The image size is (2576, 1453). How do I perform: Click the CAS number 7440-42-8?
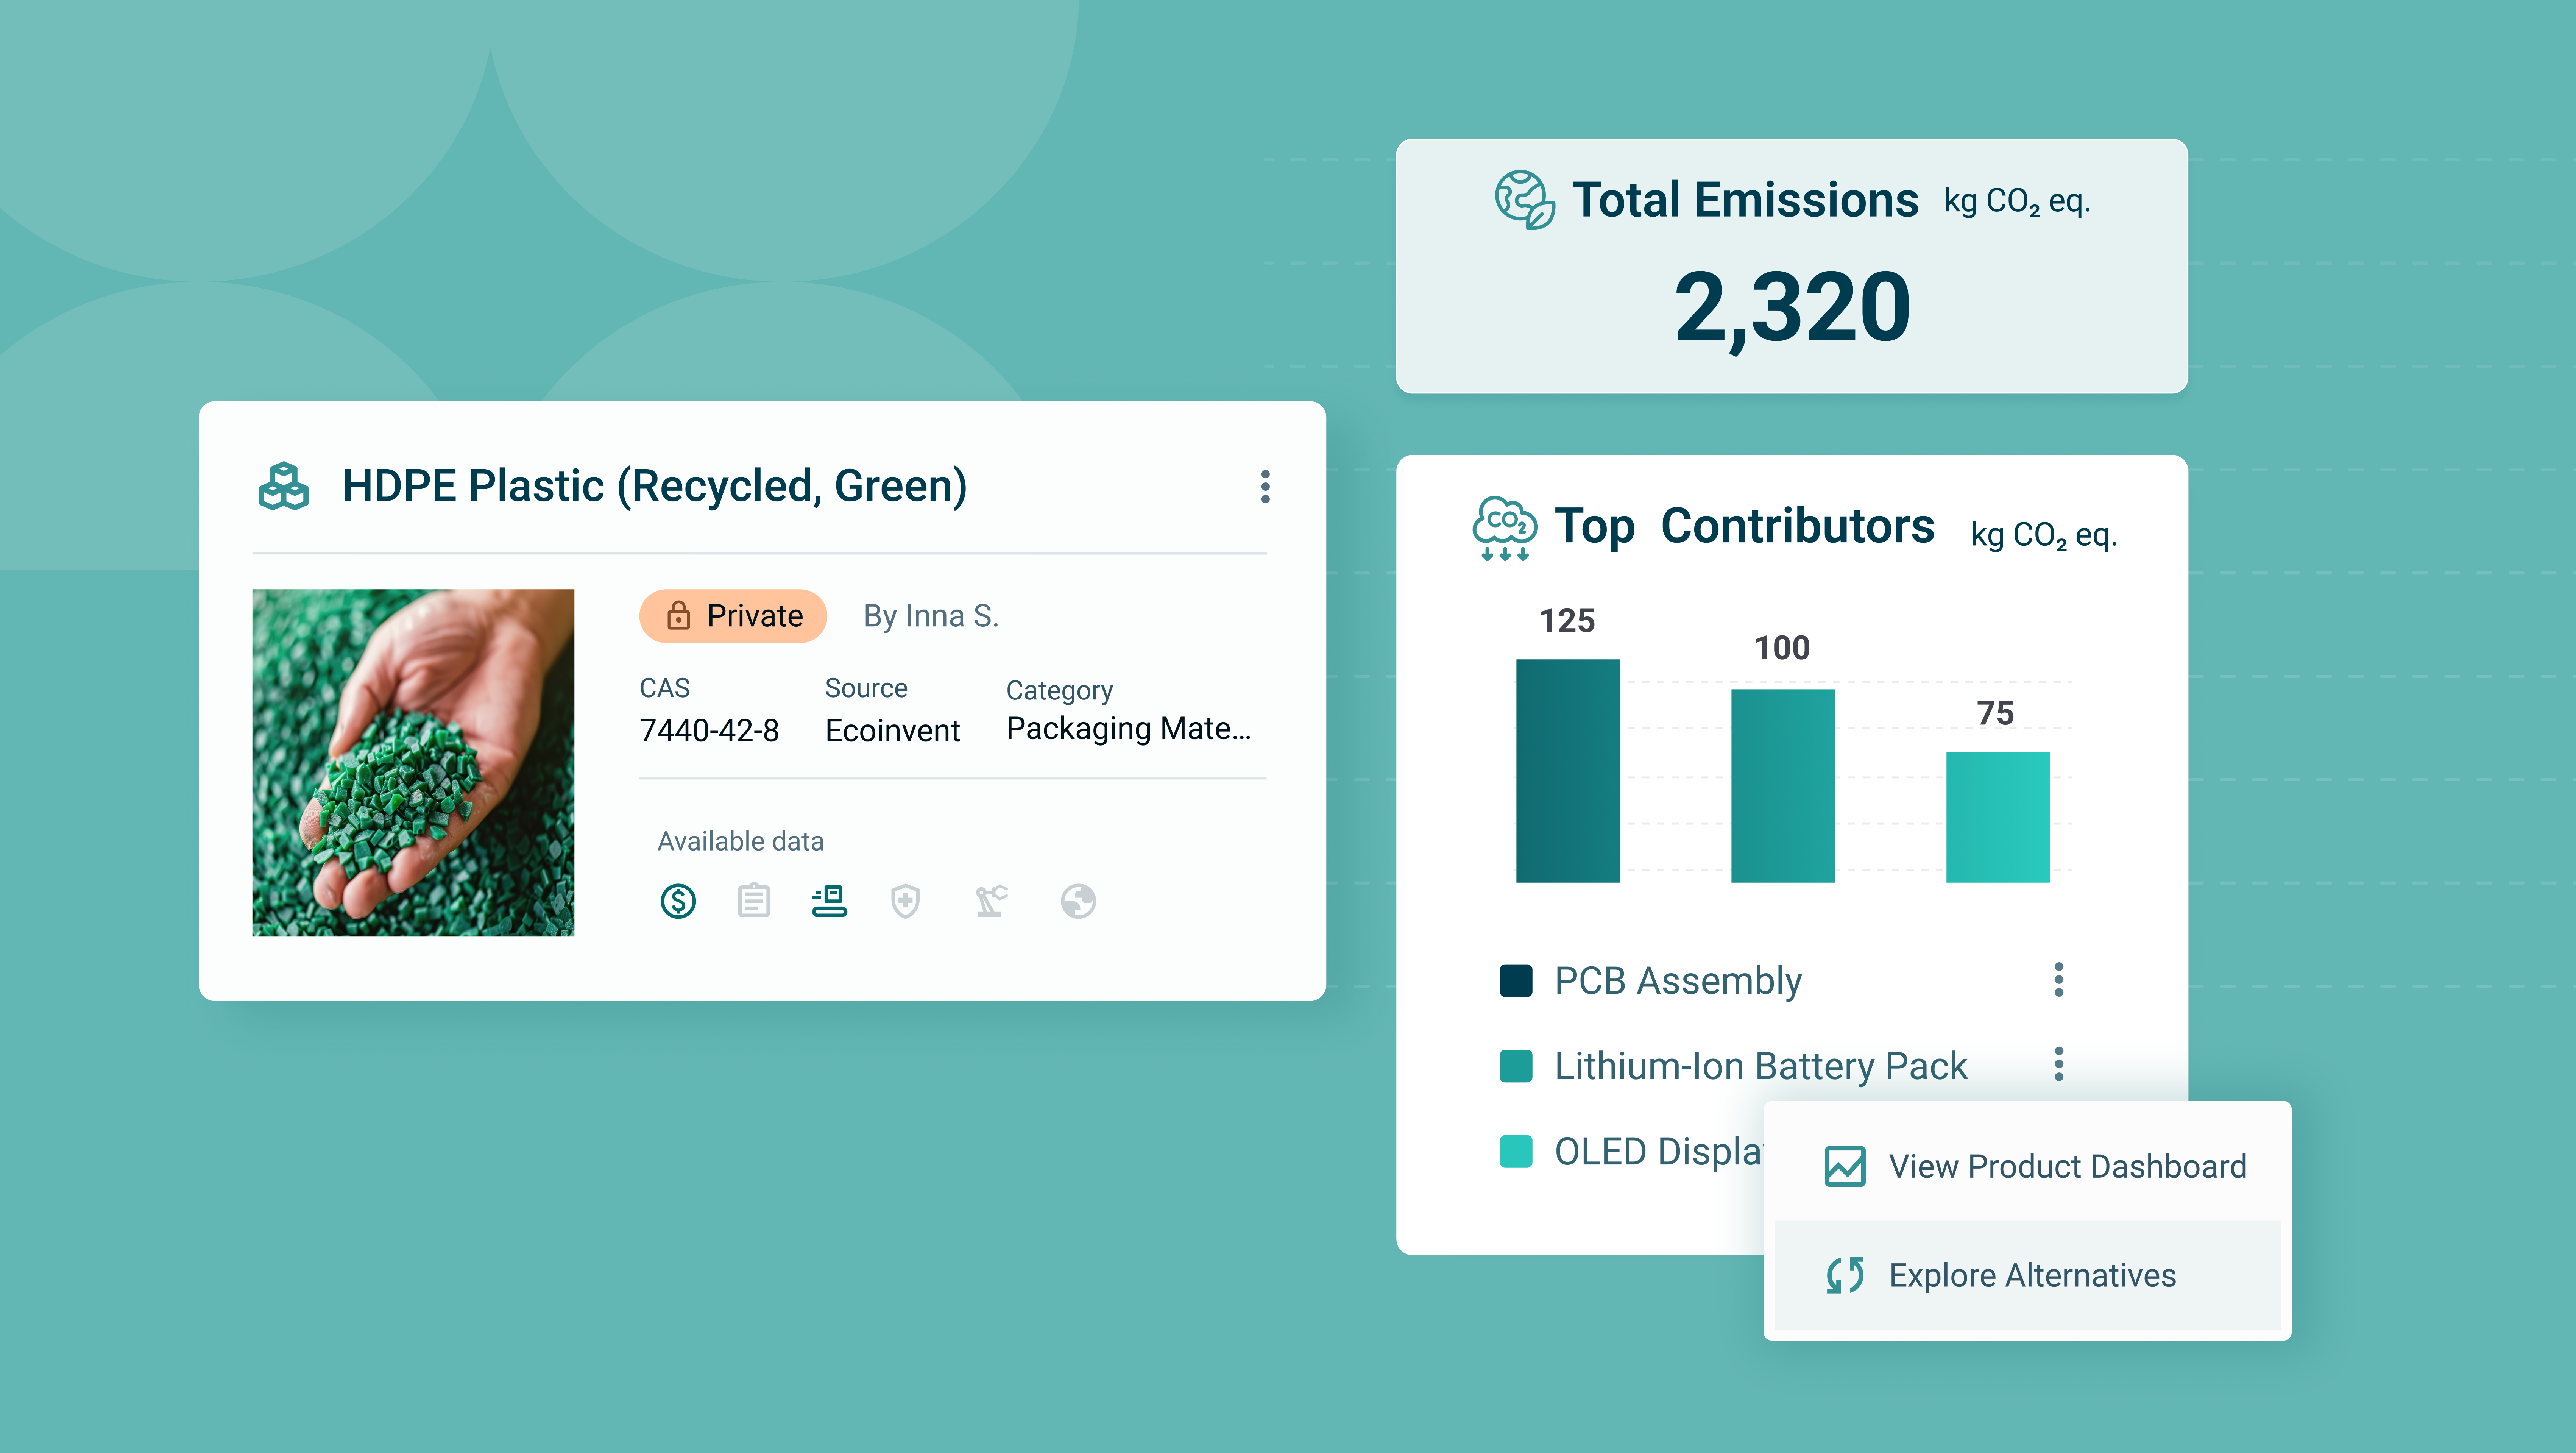709,731
